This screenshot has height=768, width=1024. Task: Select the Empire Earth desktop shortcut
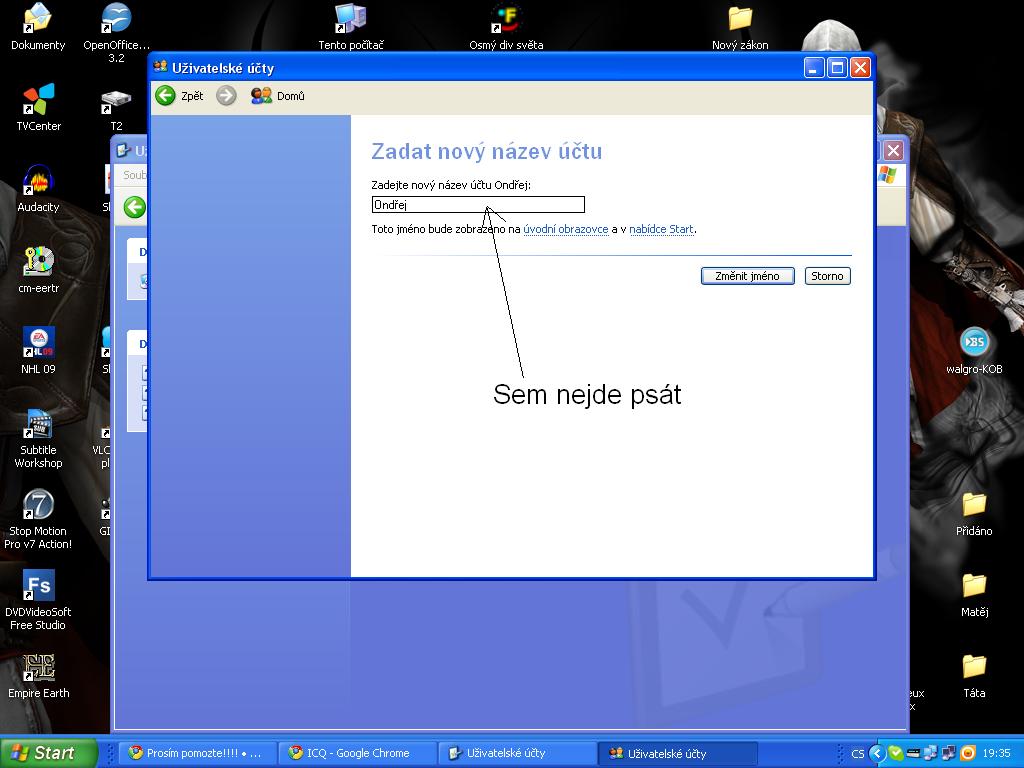[x=39, y=676]
